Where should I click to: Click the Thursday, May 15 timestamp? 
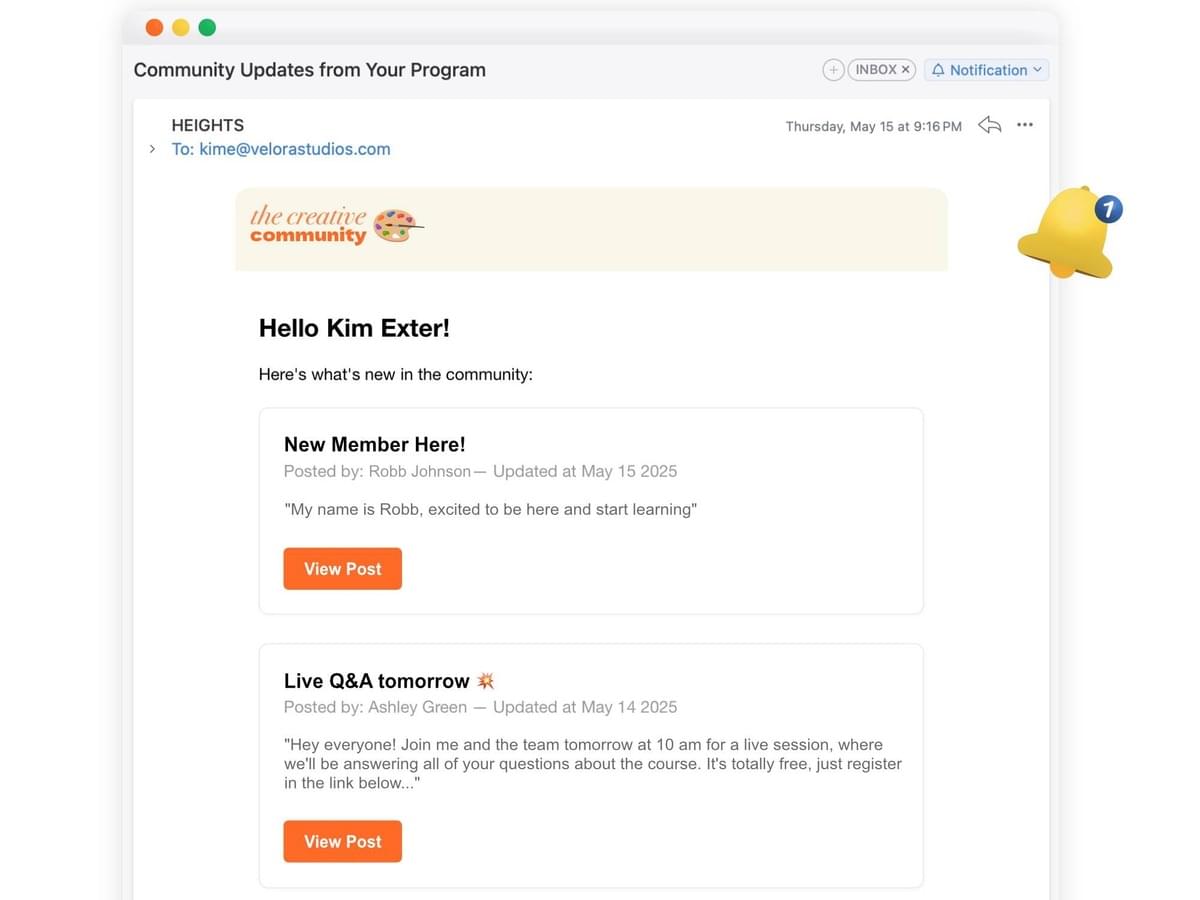(873, 126)
